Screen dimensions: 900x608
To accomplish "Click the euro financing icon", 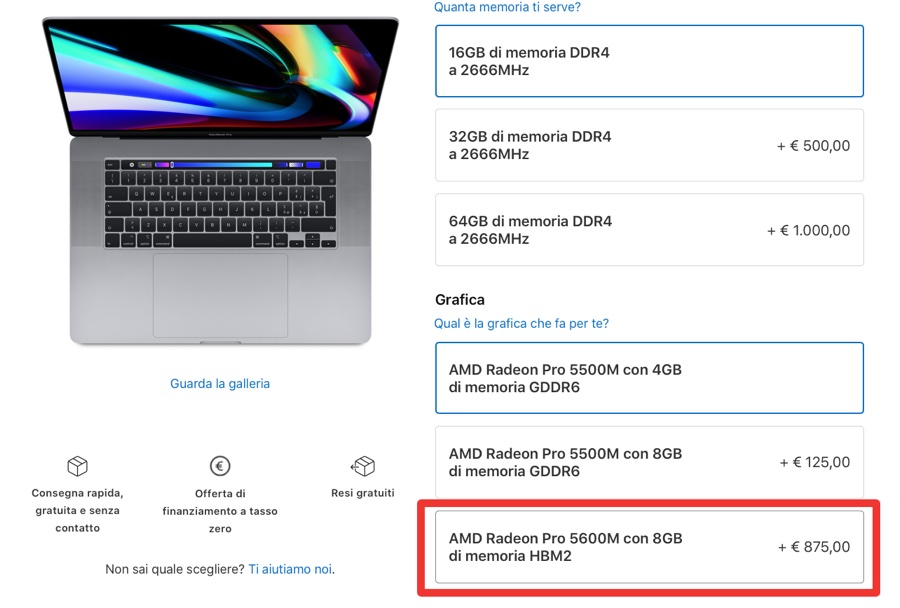I will coord(220,466).
